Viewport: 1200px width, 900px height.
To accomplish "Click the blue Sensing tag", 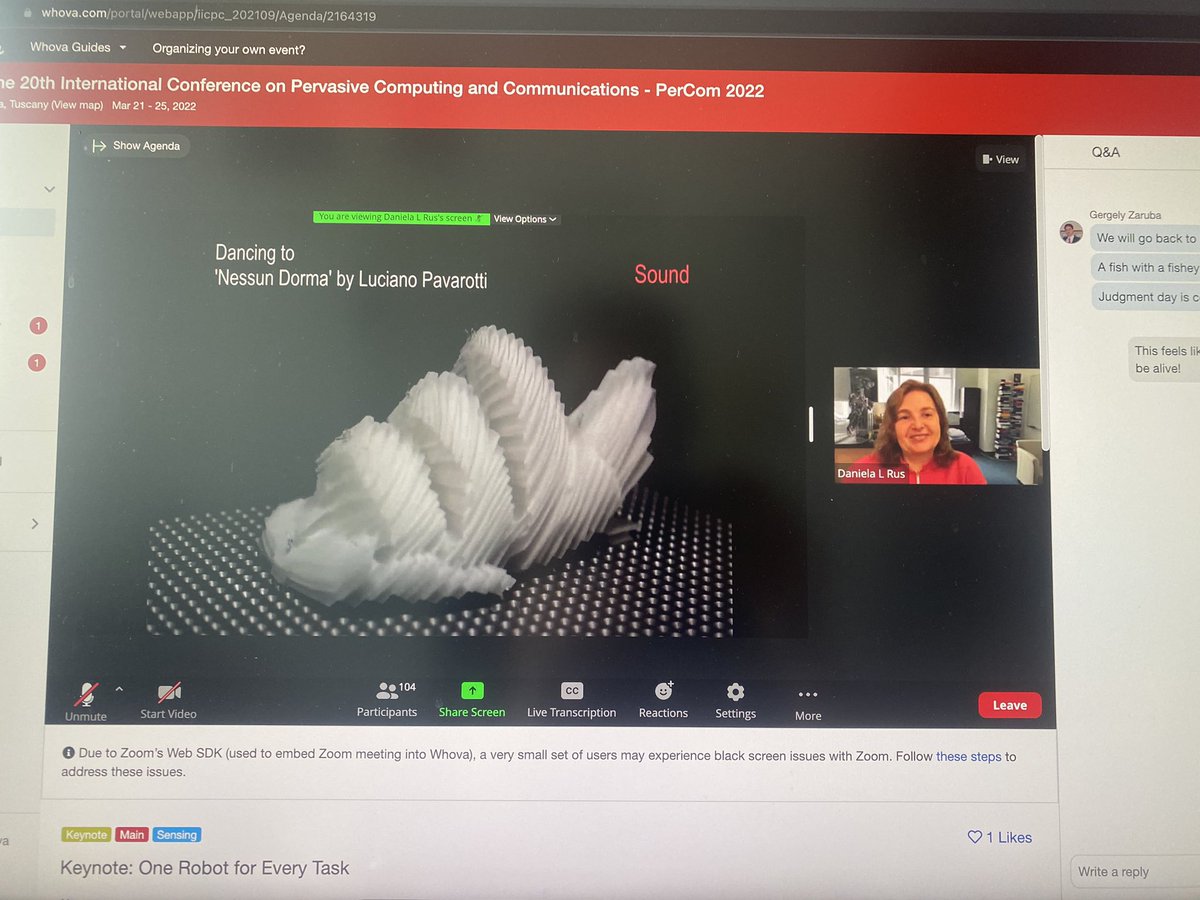I will (176, 834).
